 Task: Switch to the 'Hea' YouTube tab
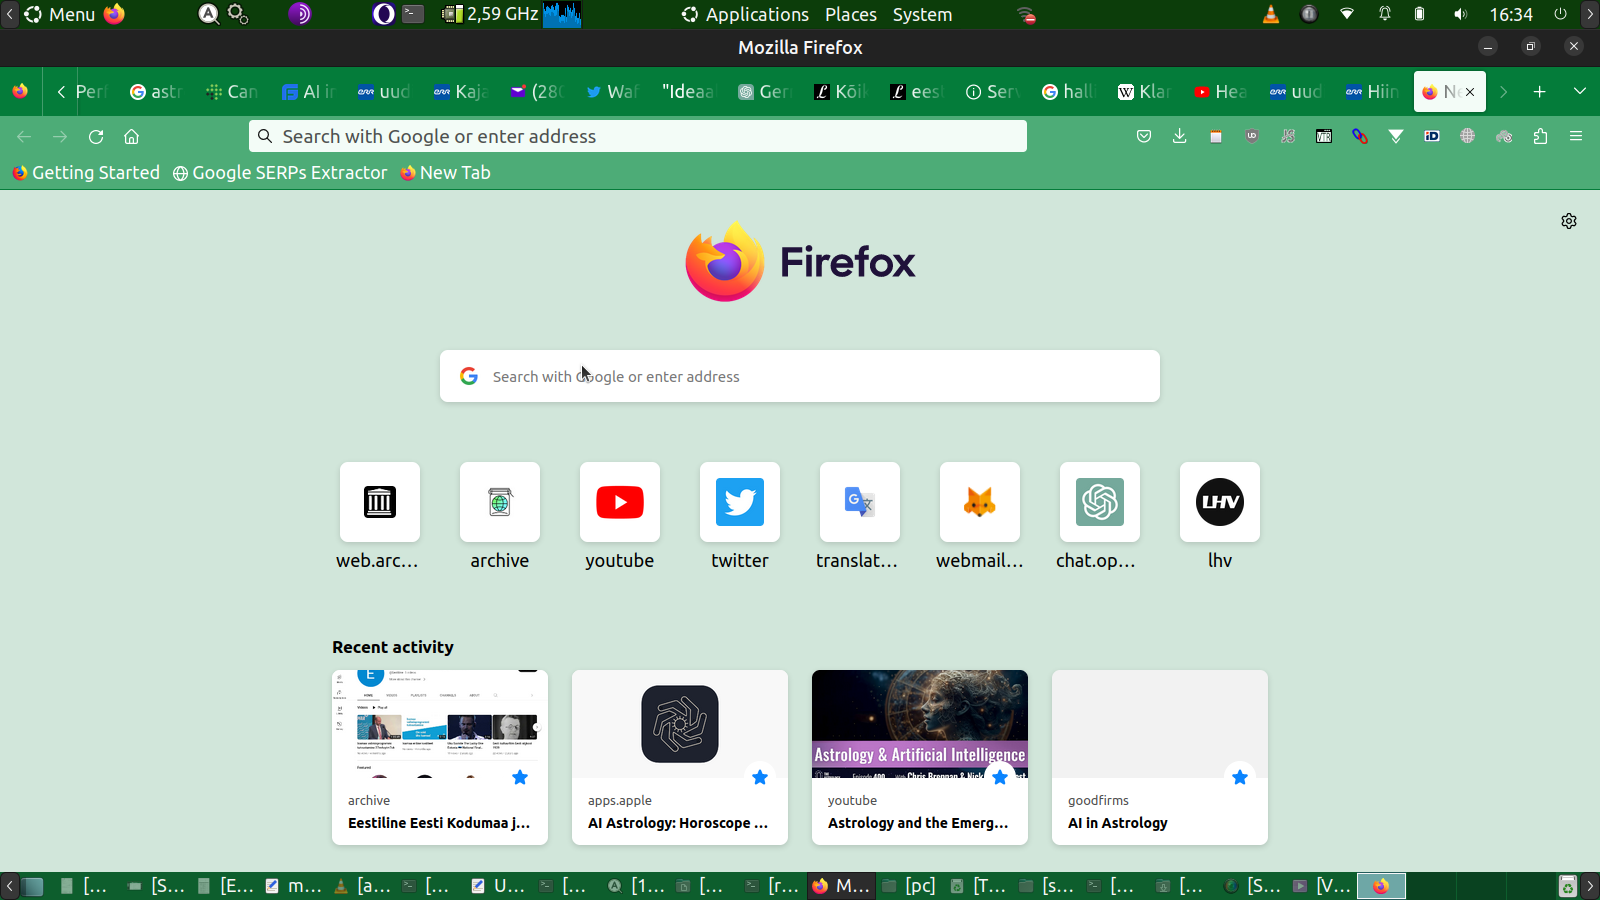(x=1220, y=92)
